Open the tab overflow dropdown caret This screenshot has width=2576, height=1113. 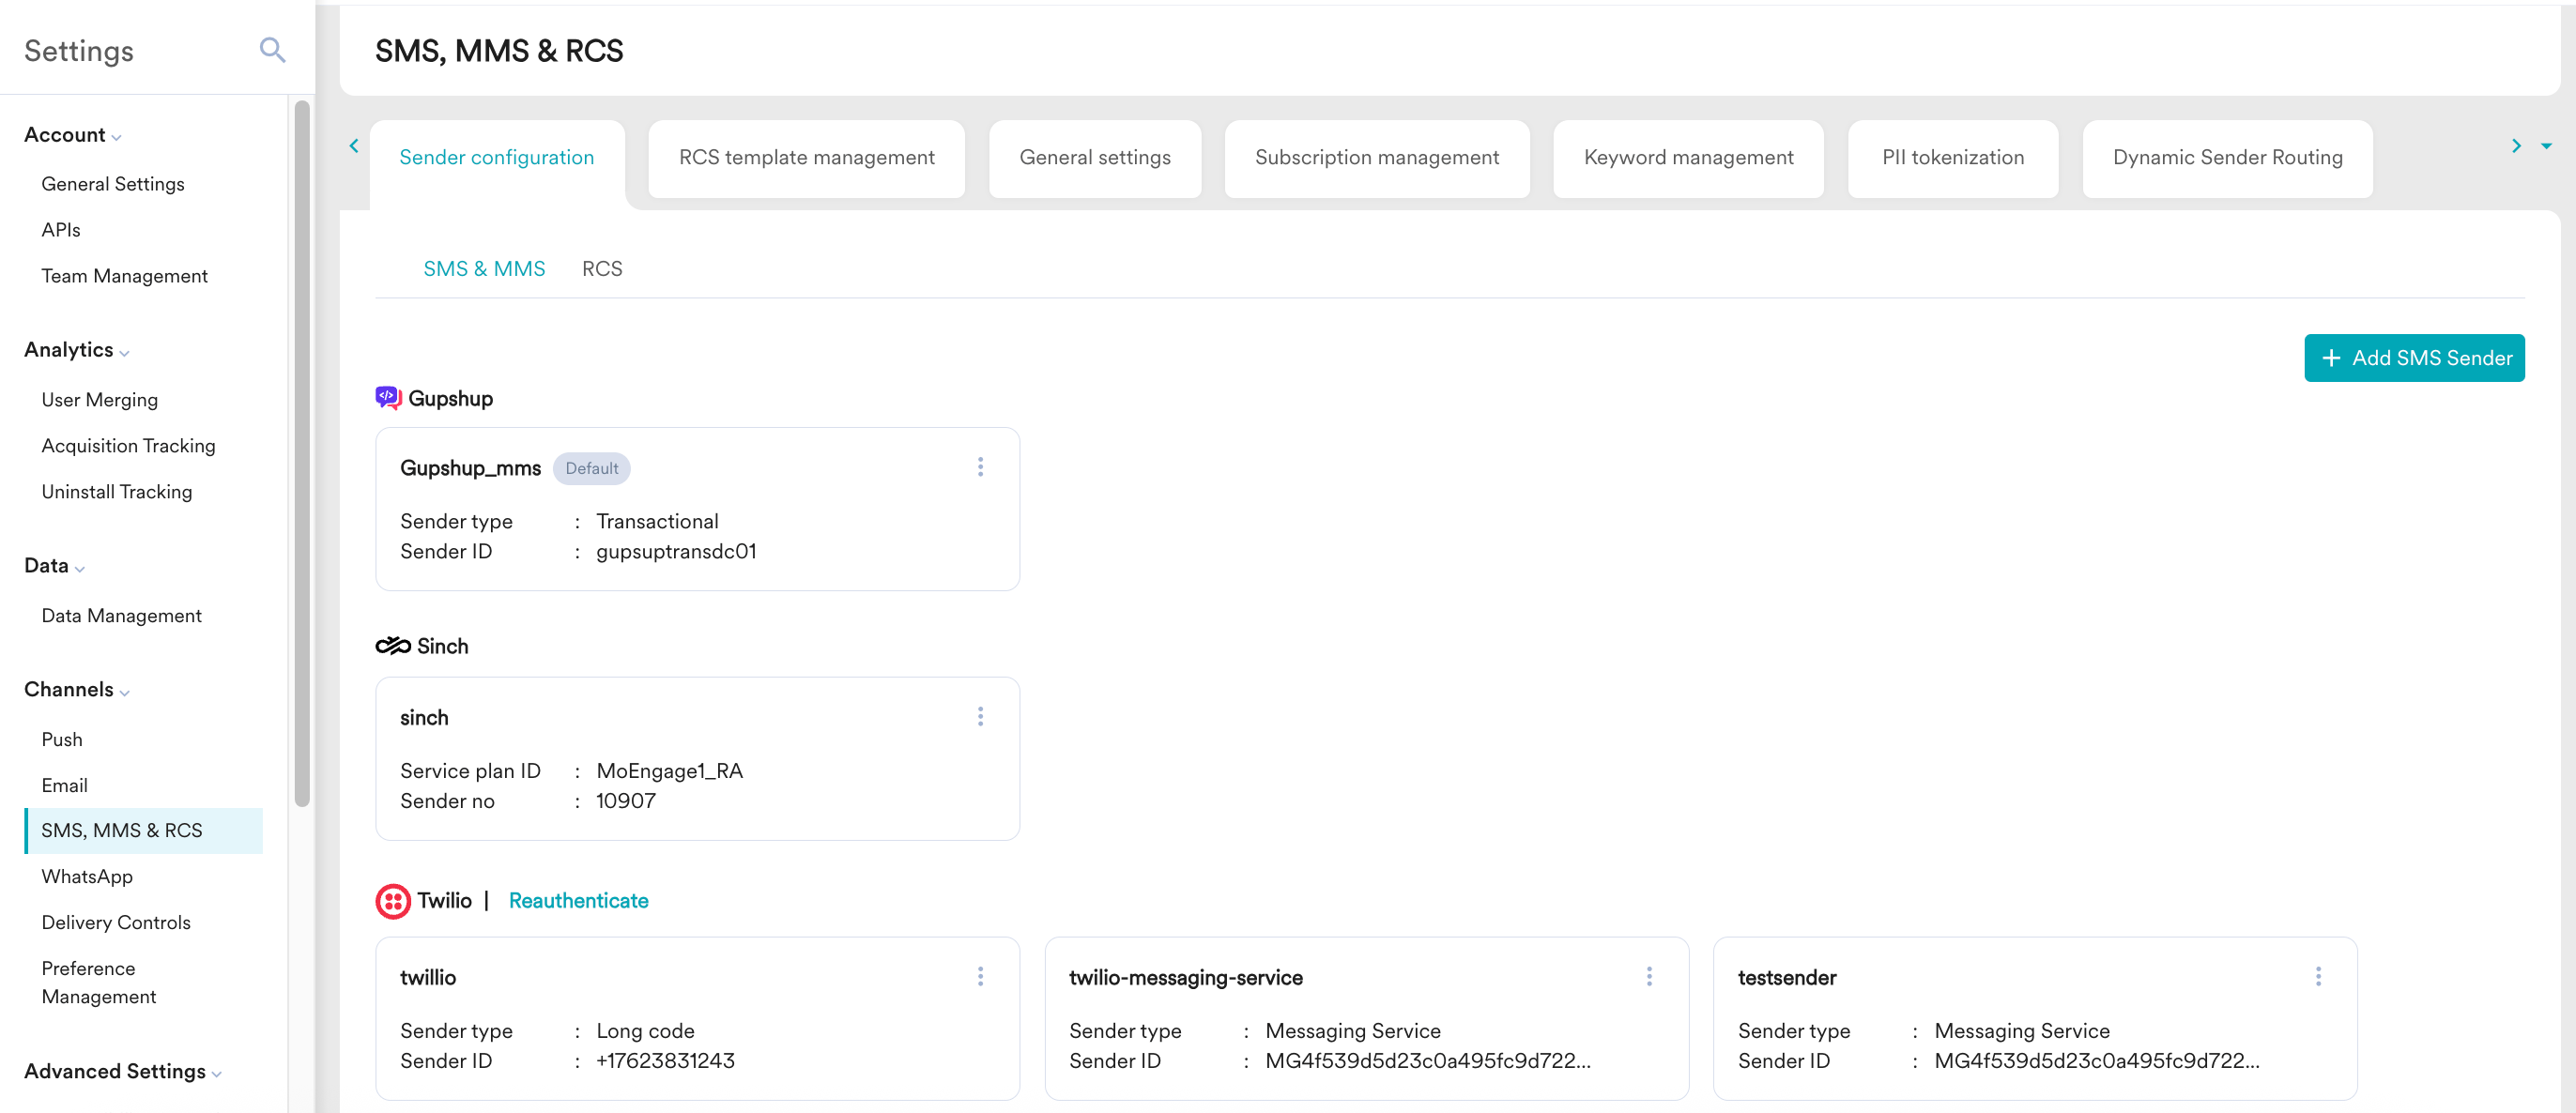pos(2546,146)
